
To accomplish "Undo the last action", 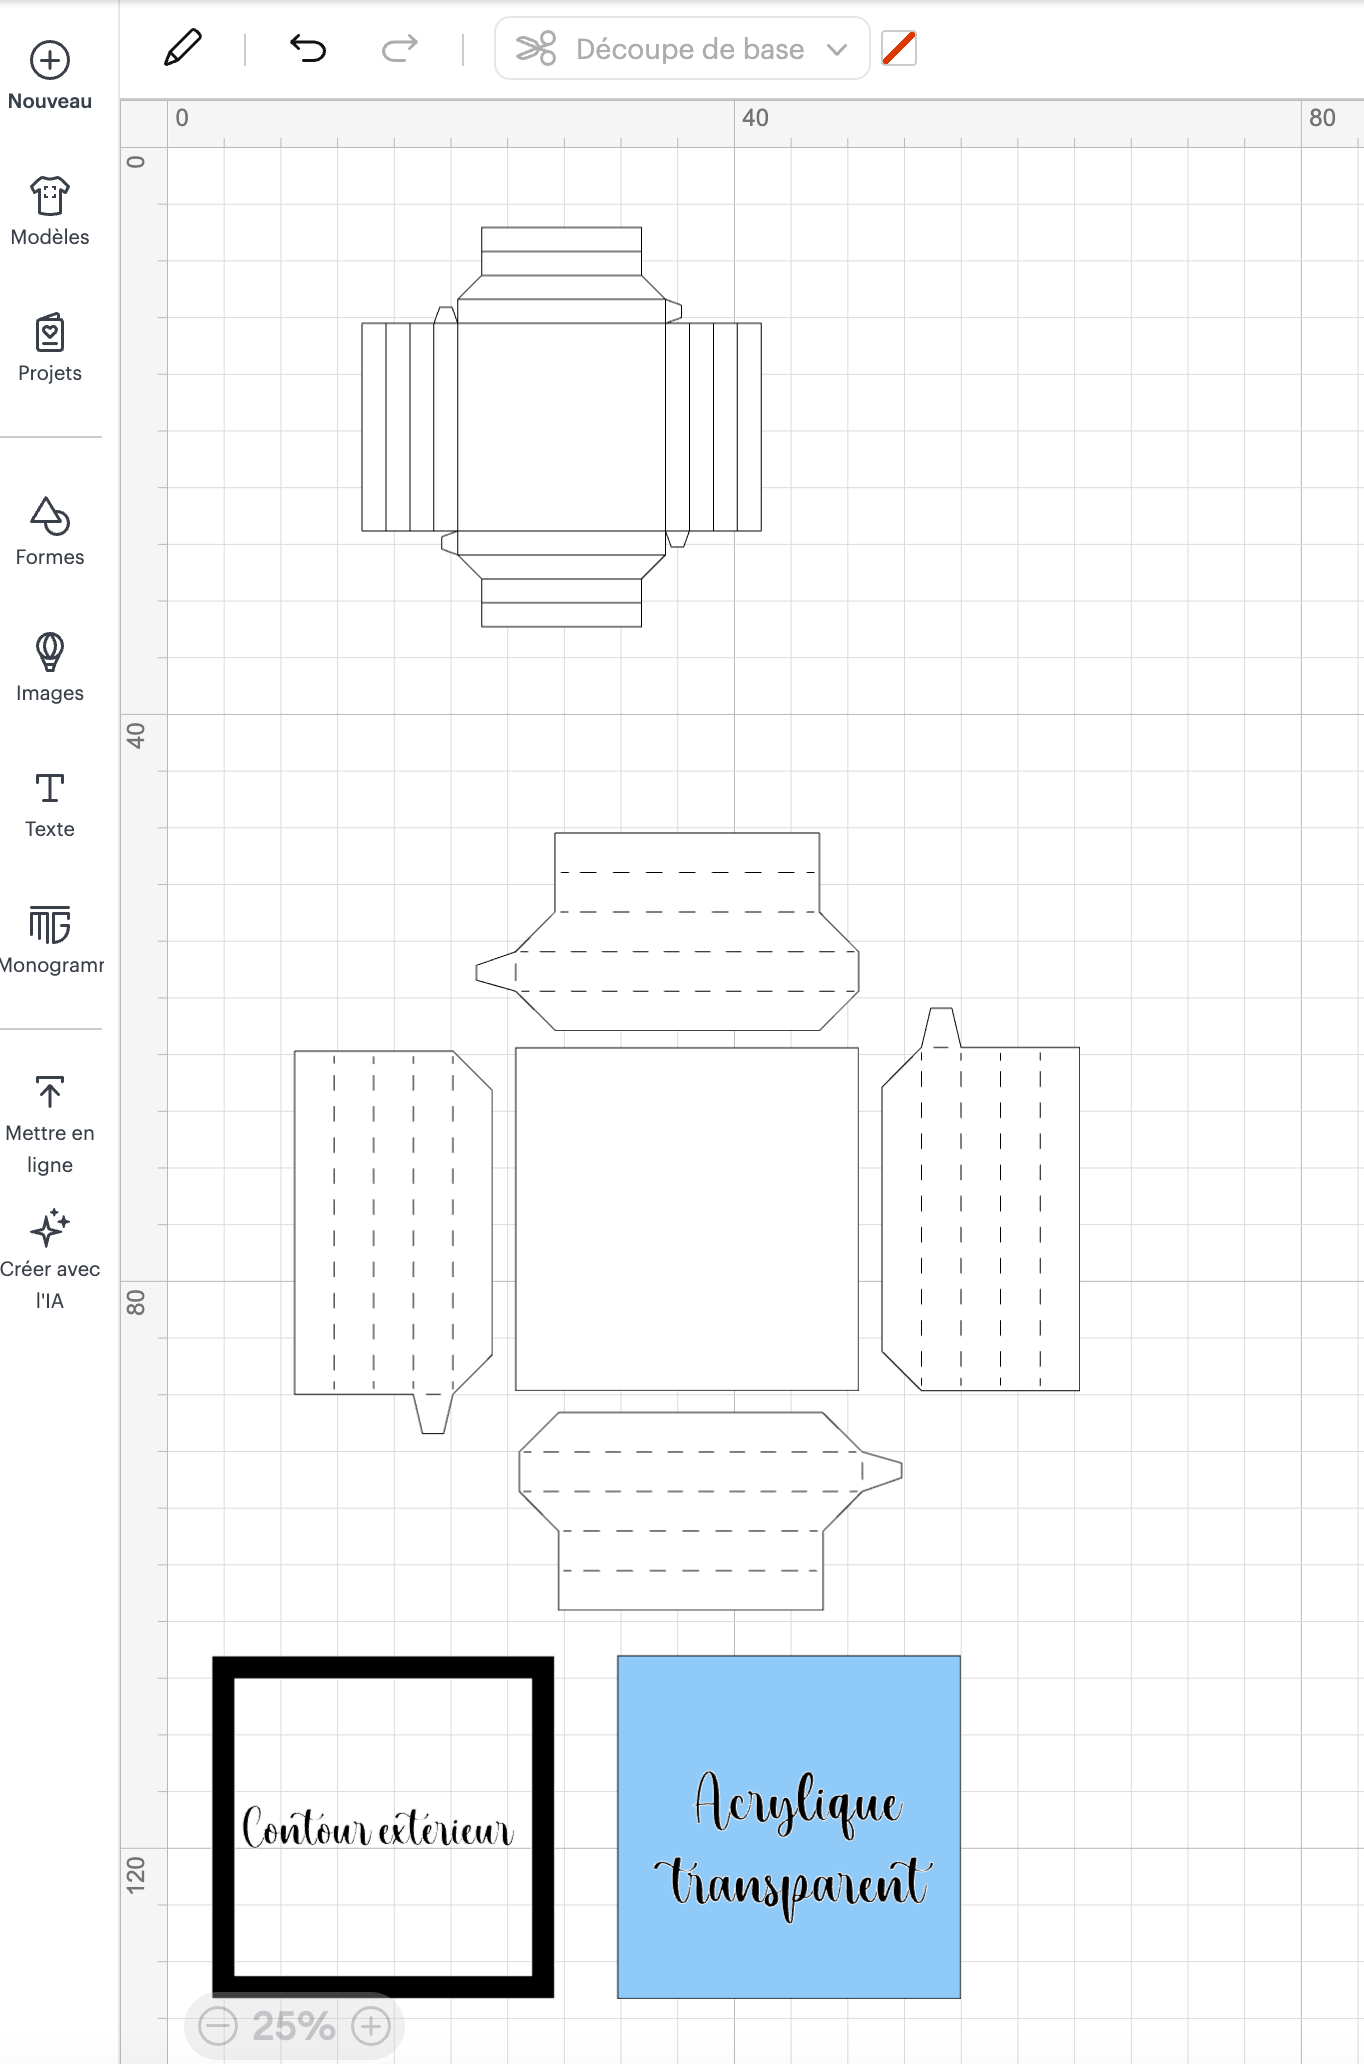I will pyautogui.click(x=308, y=48).
